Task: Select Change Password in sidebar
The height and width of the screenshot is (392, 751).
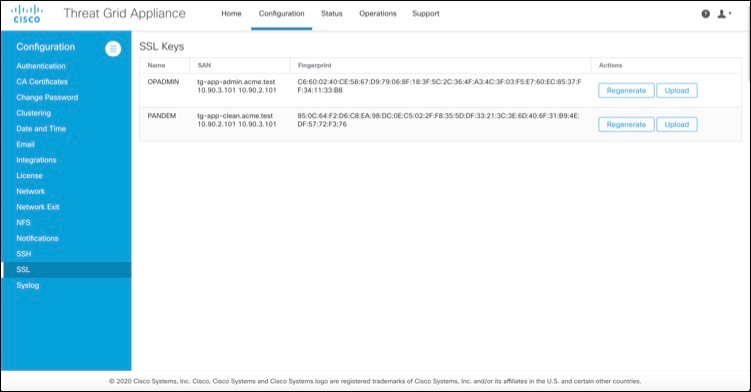Action: tap(47, 97)
